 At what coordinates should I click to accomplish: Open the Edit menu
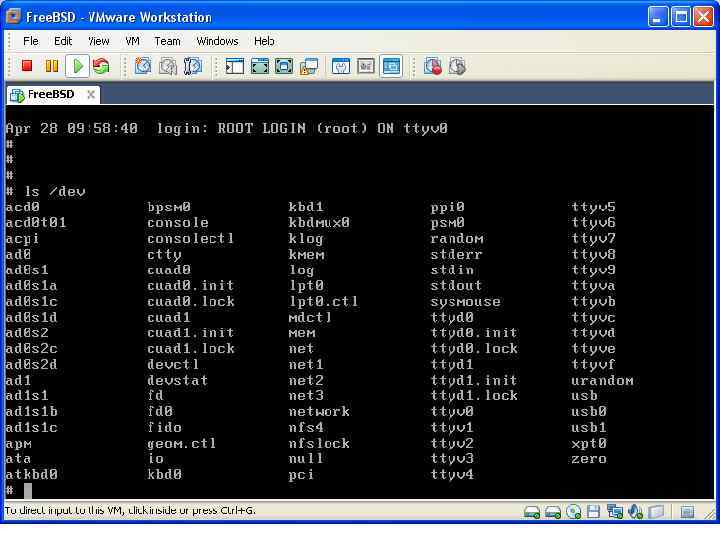(63, 41)
